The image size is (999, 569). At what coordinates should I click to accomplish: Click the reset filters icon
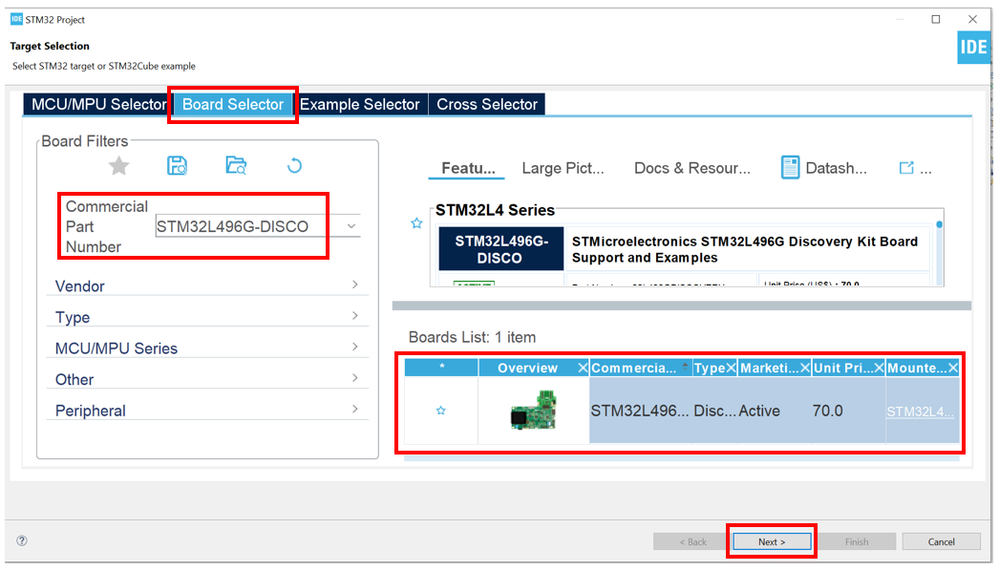(x=294, y=166)
